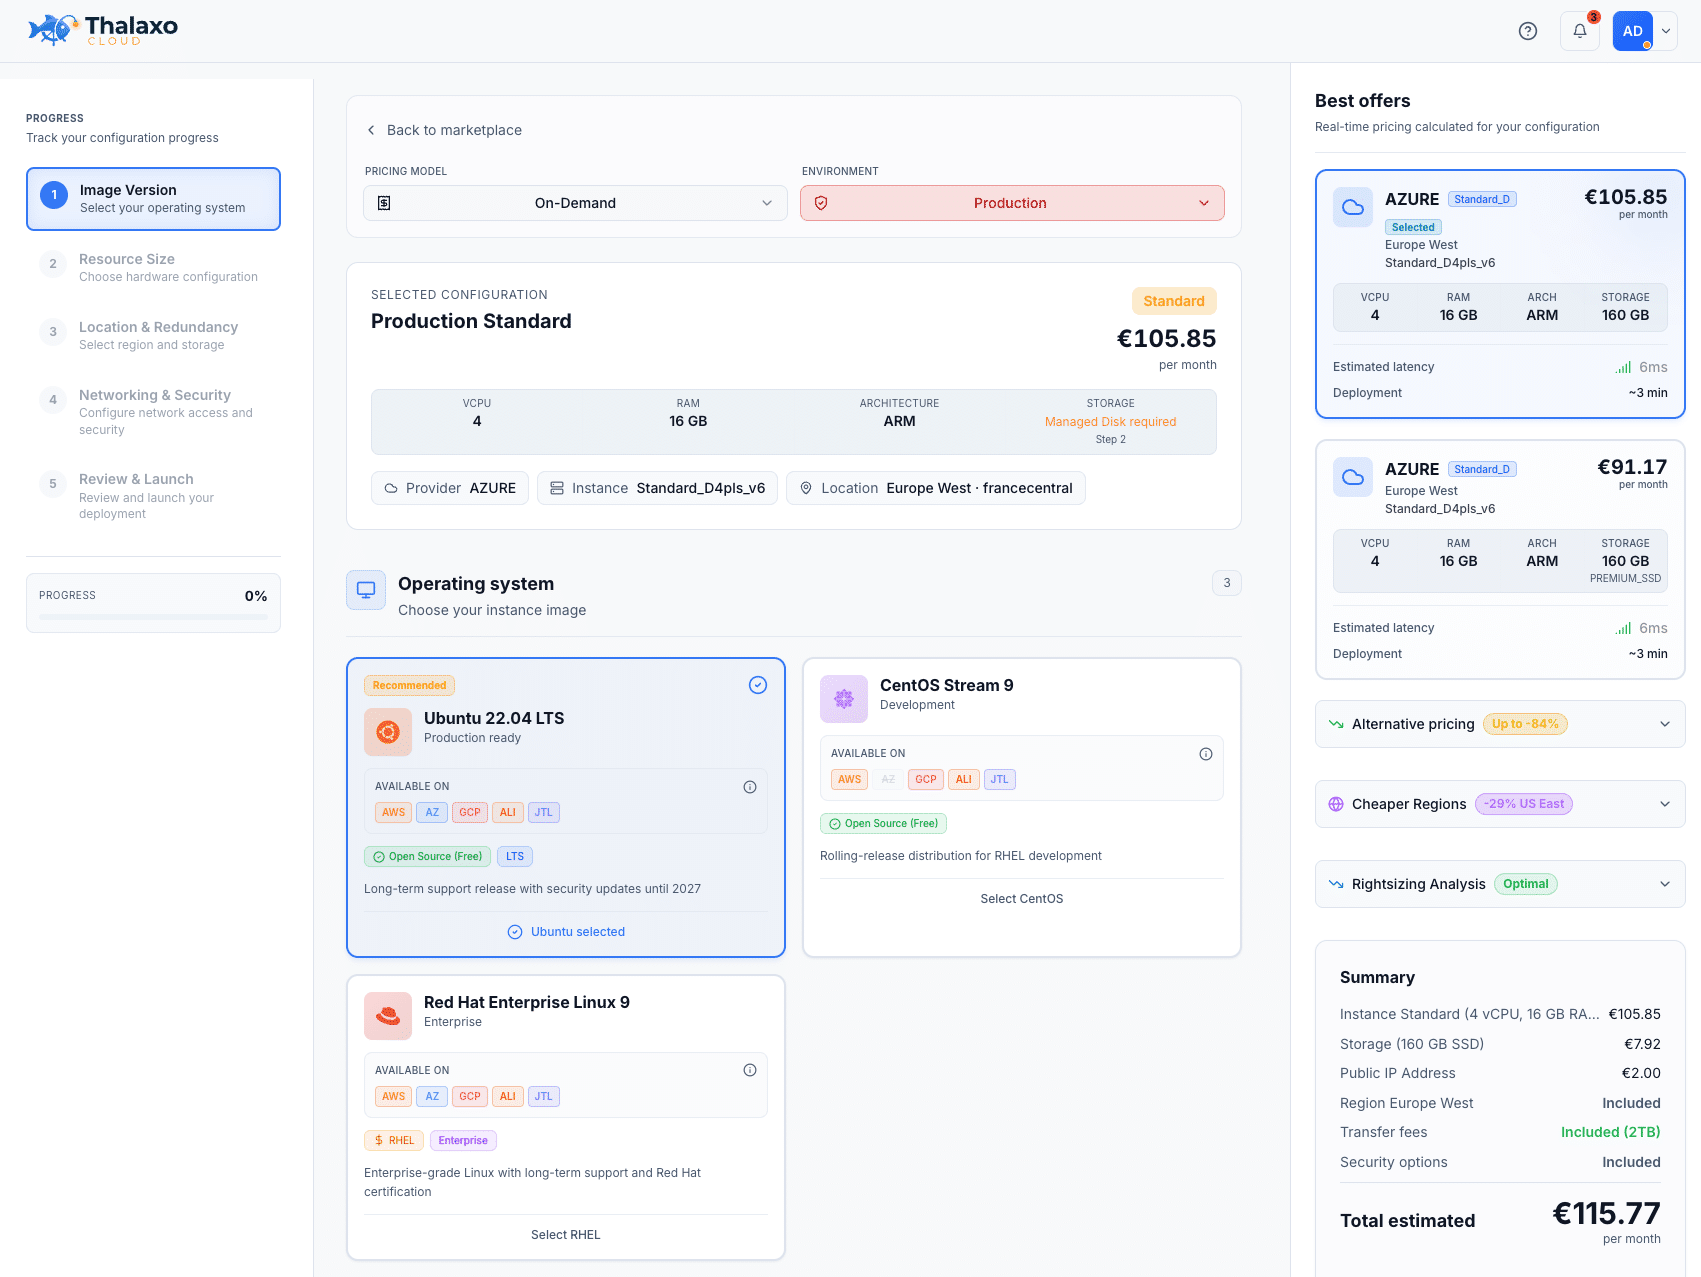Expand the Alternative pricing section

(1500, 724)
